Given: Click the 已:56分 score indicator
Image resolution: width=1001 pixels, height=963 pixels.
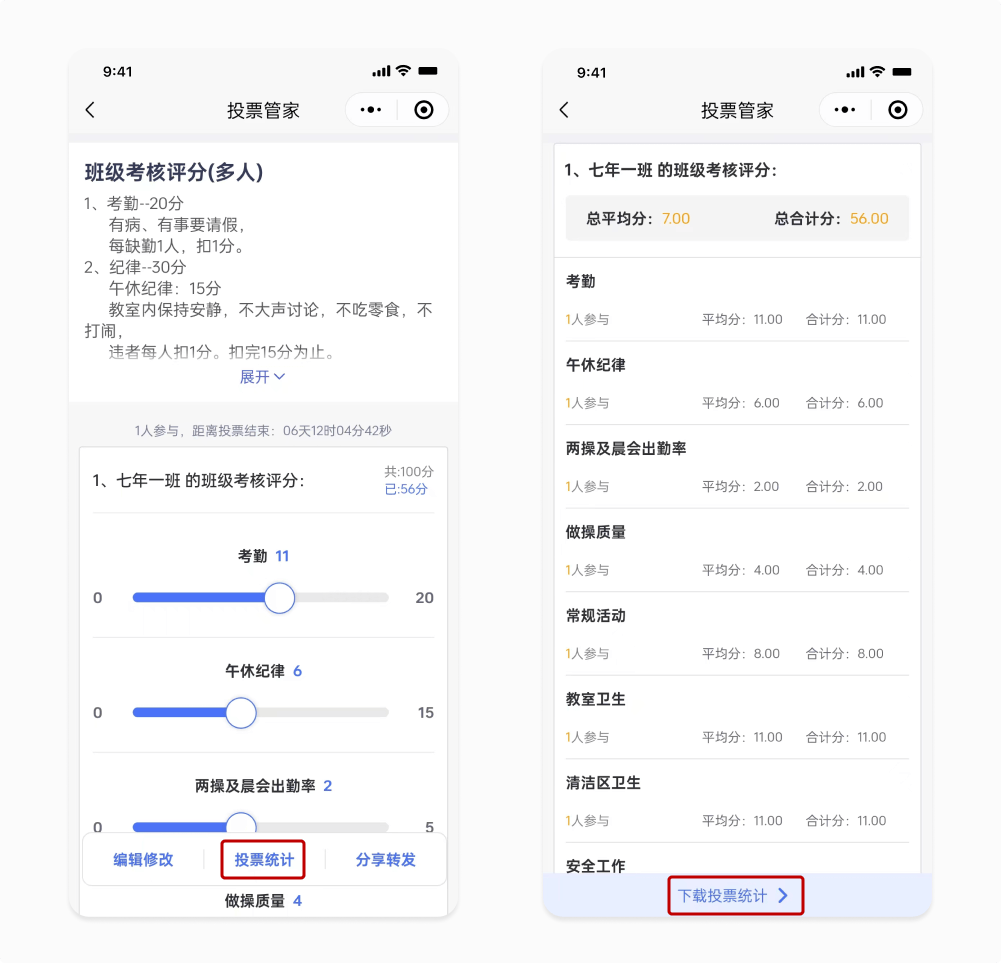Looking at the screenshot, I should click(406, 489).
